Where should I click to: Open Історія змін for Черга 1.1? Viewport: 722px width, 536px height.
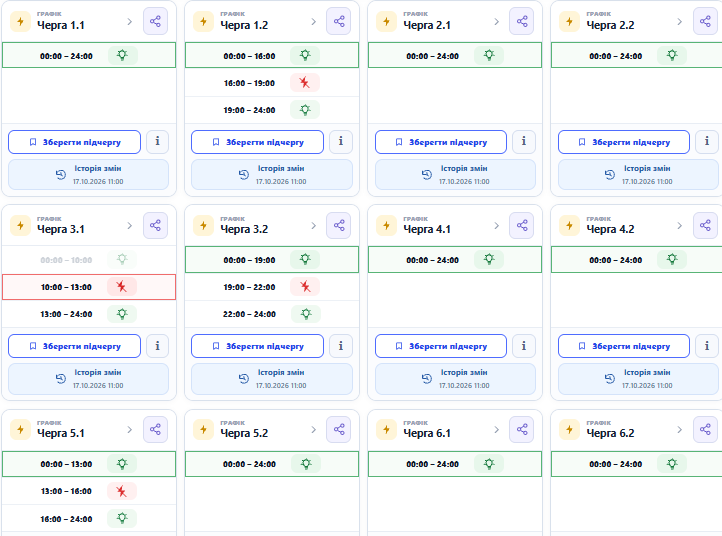pyautogui.click(x=88, y=175)
